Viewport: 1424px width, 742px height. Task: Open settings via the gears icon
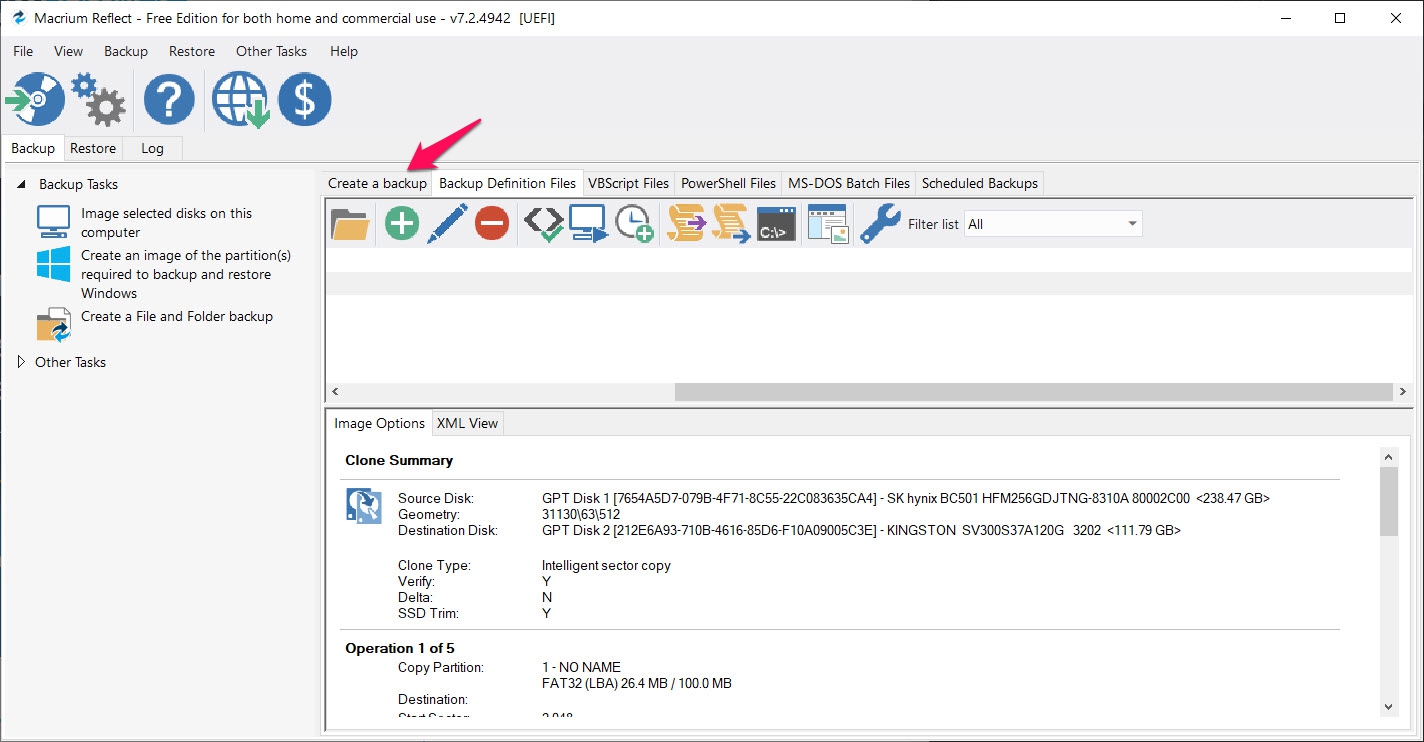[x=99, y=99]
